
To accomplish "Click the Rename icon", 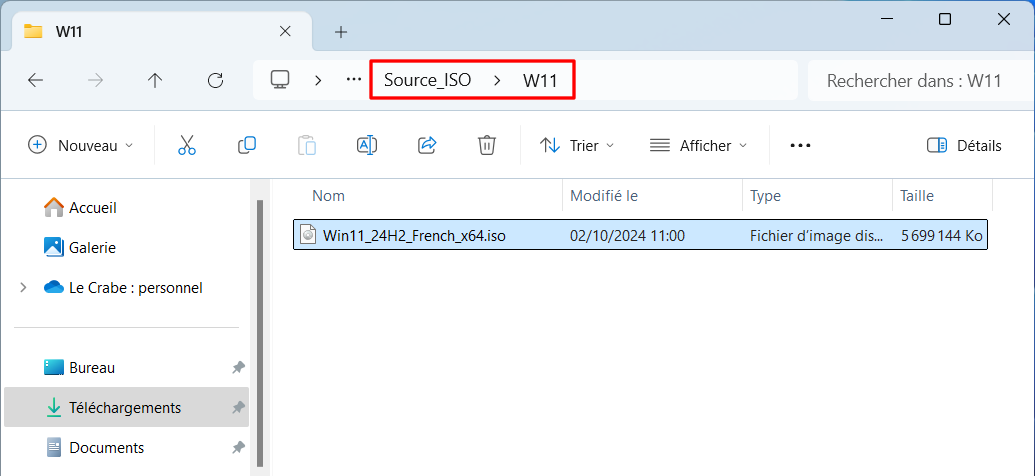I will click(x=366, y=145).
